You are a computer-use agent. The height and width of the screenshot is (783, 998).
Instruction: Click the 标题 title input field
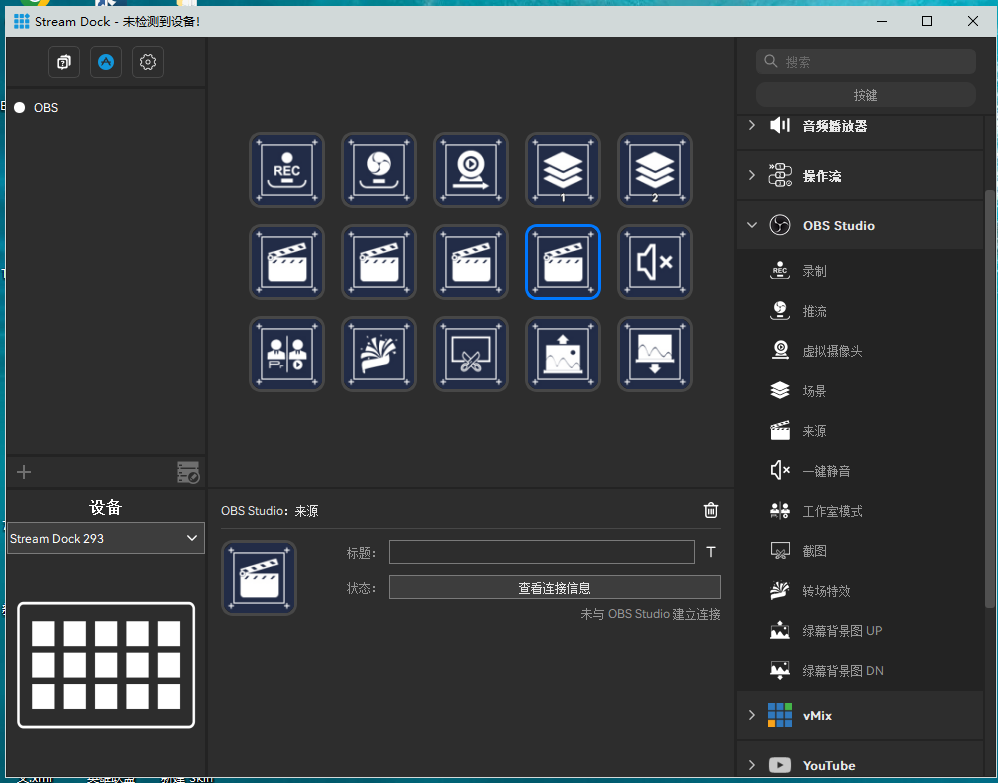542,552
